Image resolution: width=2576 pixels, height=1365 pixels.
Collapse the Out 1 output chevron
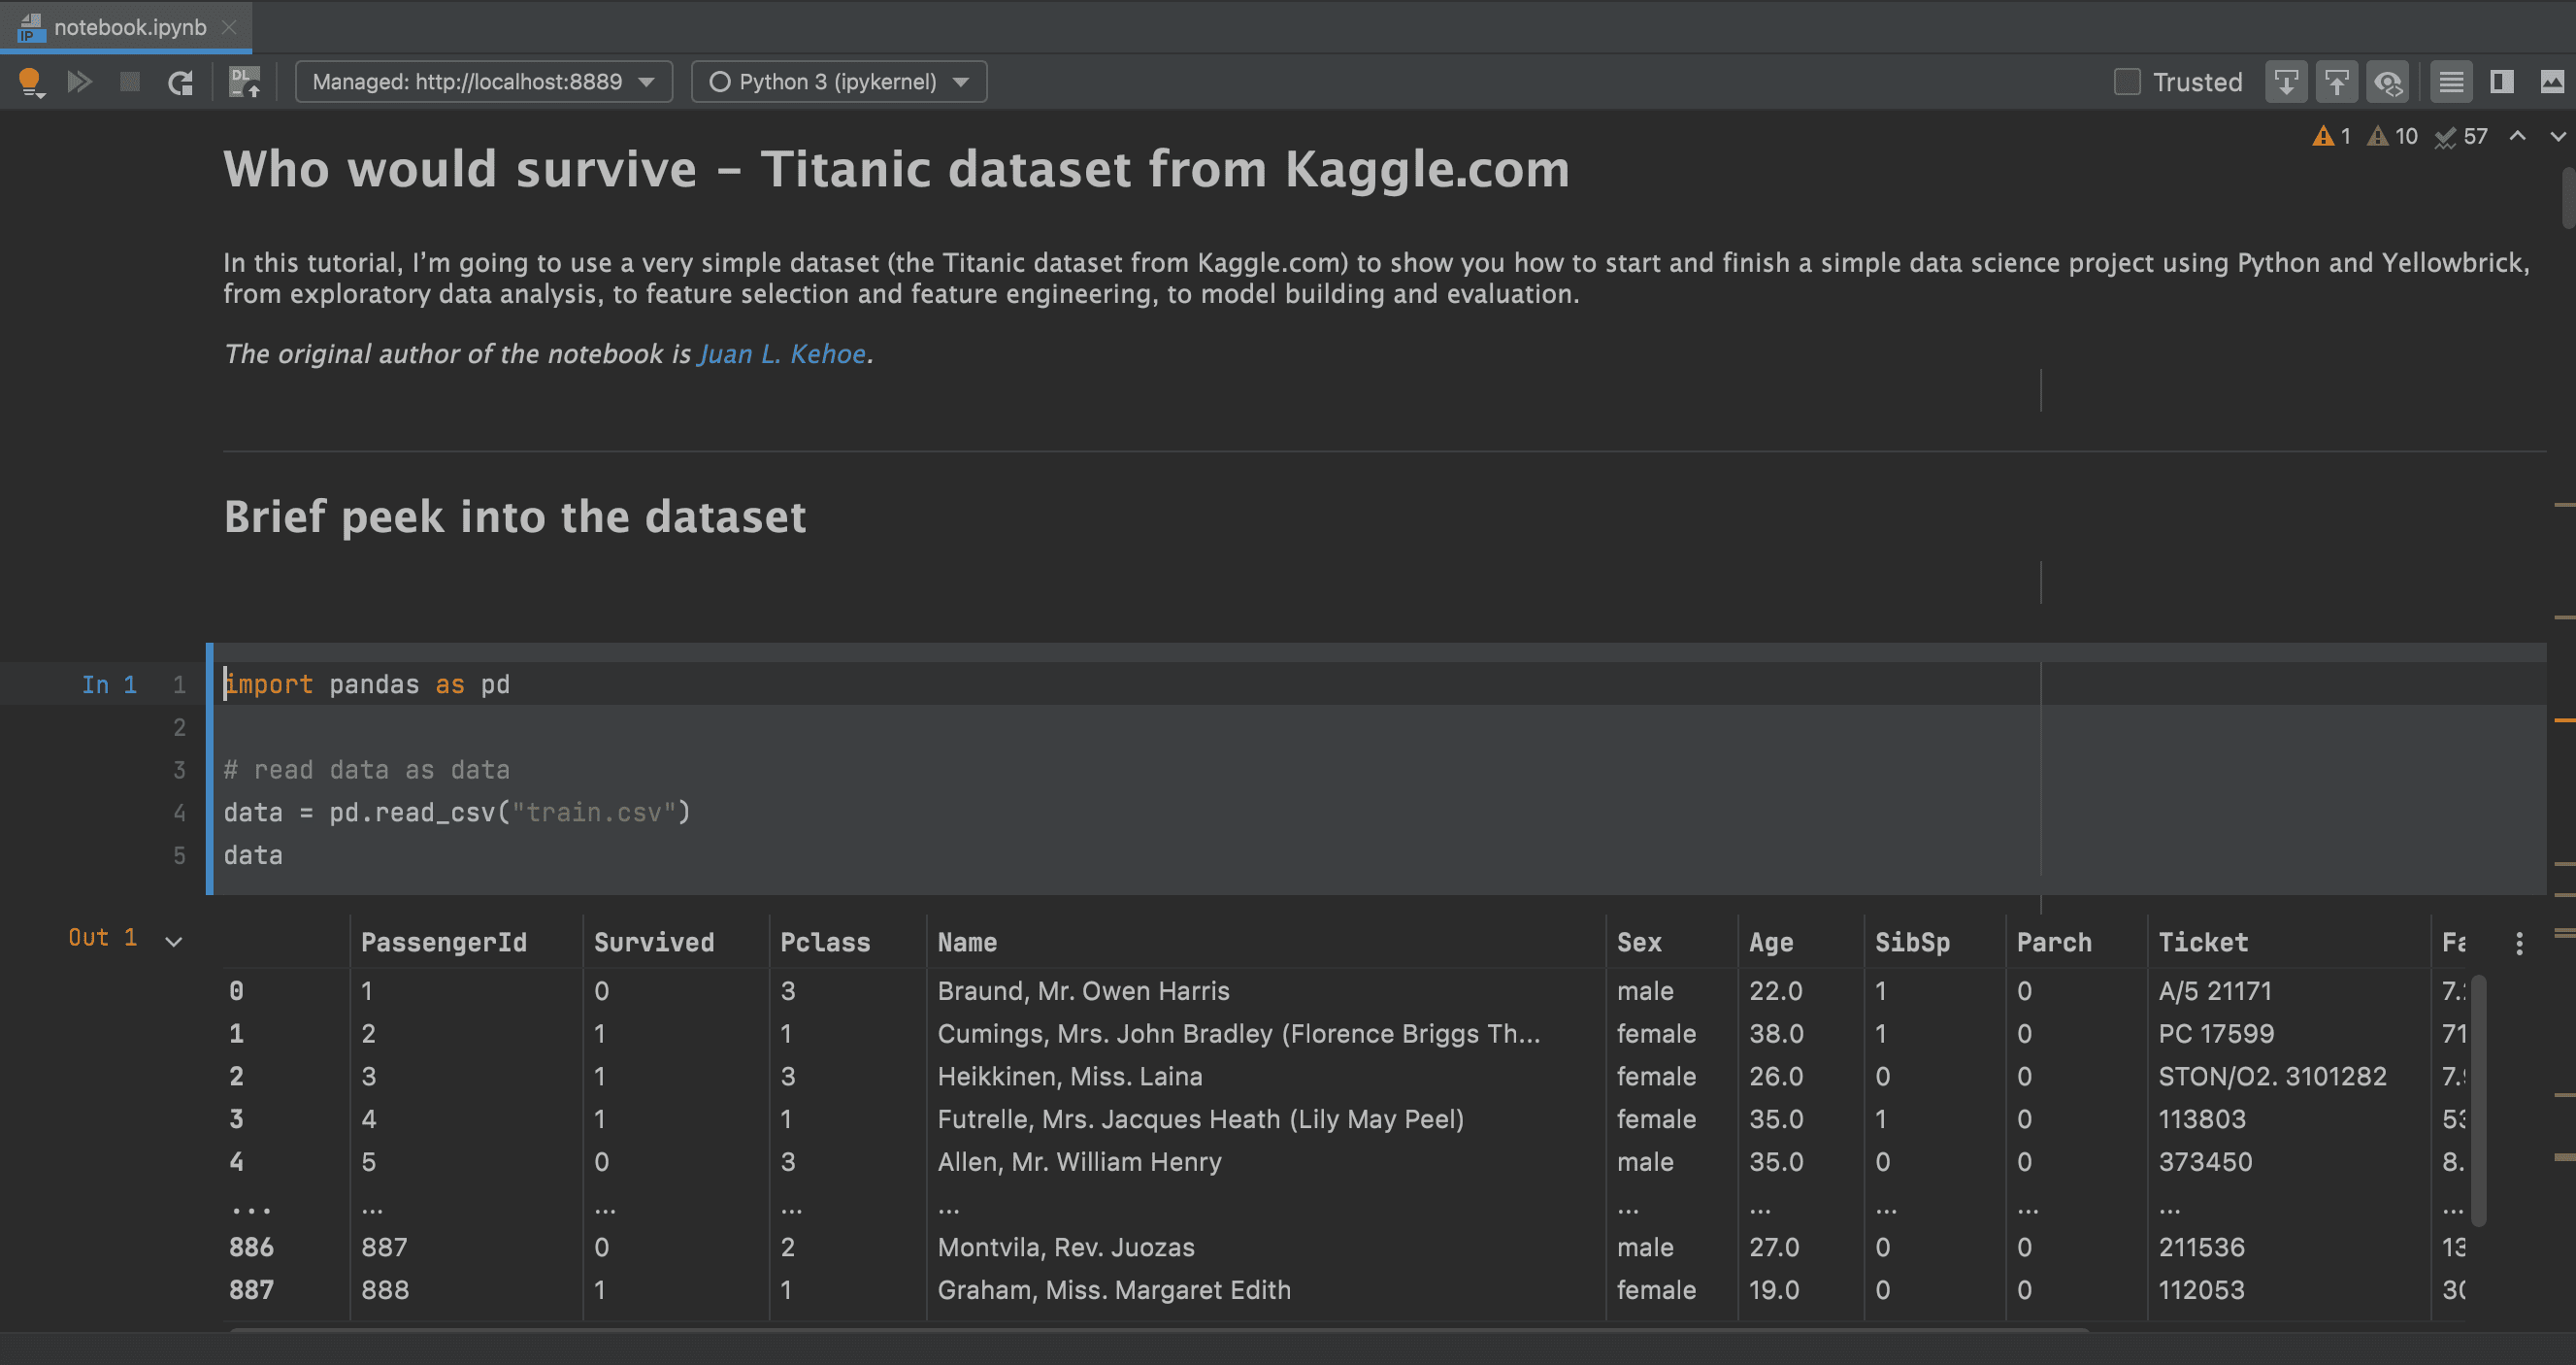tap(174, 941)
